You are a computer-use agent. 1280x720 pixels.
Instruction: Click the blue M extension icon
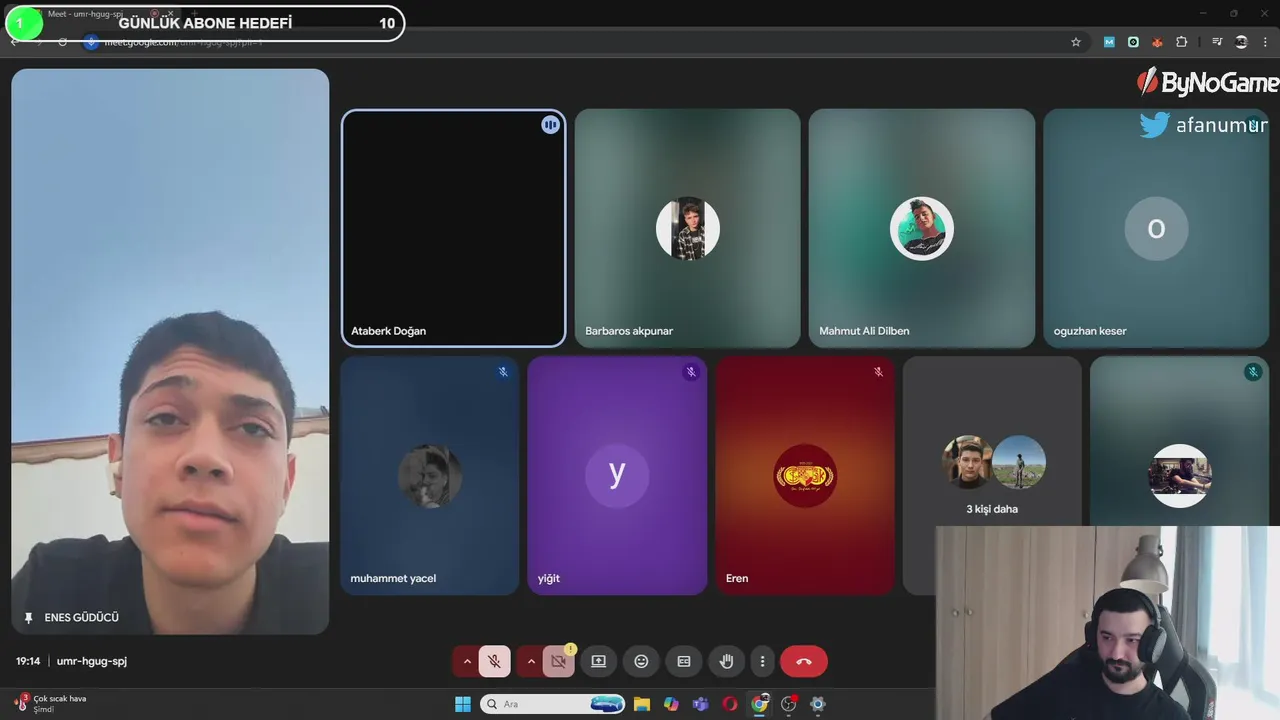click(x=1109, y=42)
